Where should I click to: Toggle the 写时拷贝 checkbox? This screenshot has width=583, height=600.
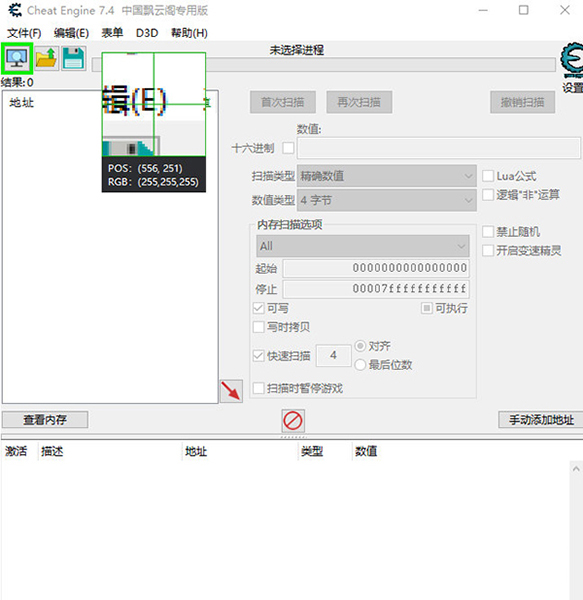click(259, 327)
